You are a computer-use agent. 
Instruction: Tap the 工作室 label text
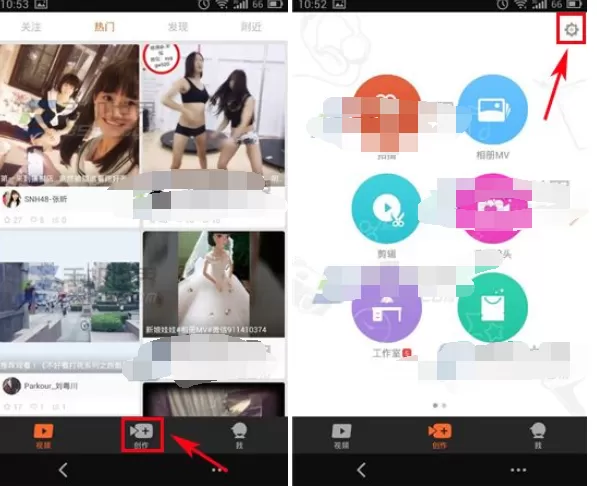[386, 353]
